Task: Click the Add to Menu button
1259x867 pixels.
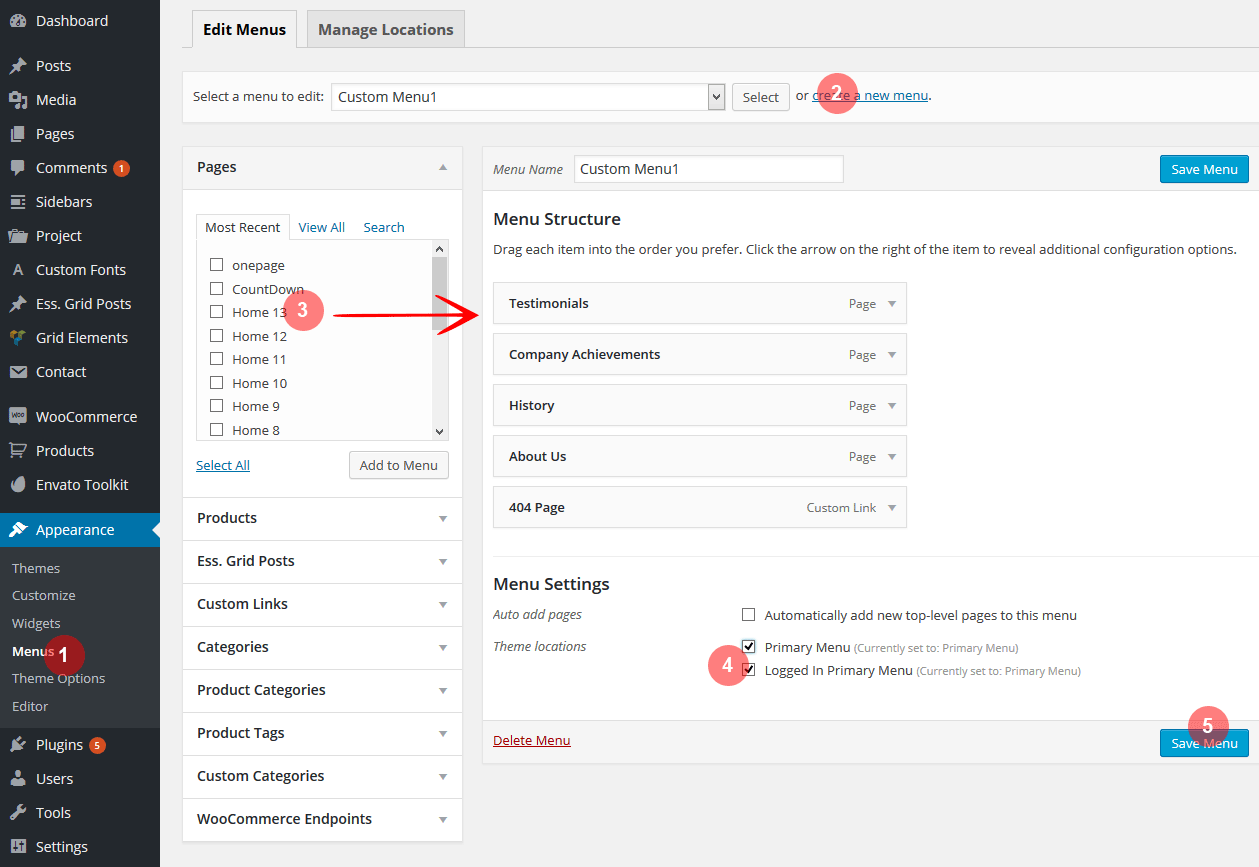Action: click(399, 465)
